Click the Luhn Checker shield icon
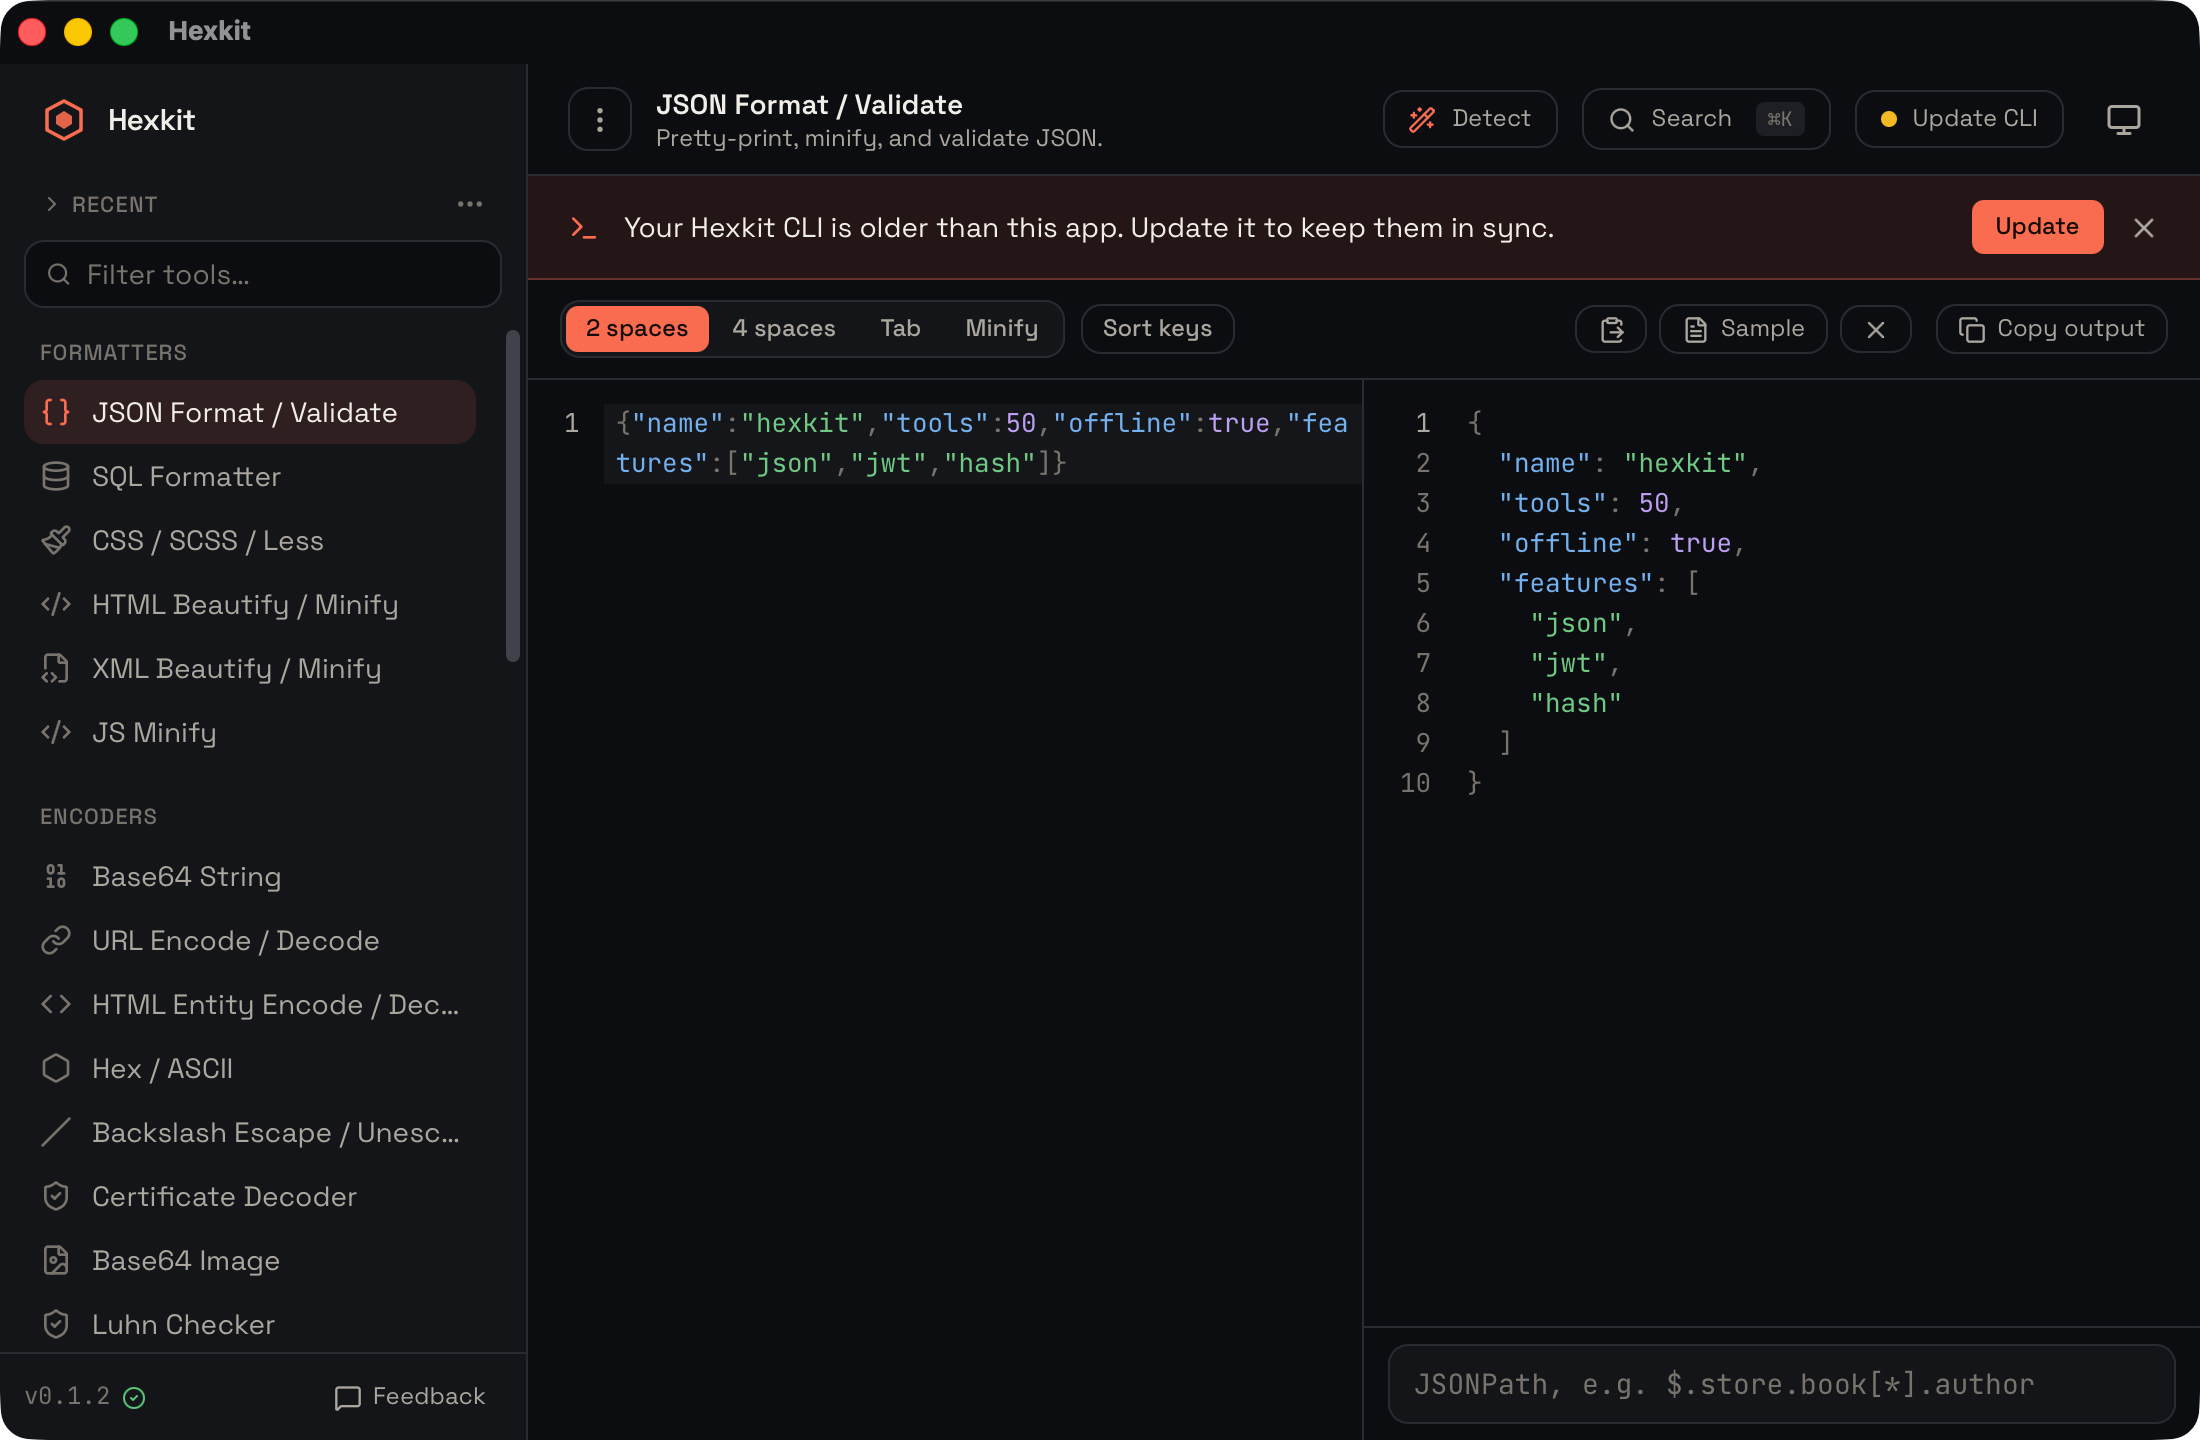Image resolution: width=2200 pixels, height=1440 pixels. [x=56, y=1324]
